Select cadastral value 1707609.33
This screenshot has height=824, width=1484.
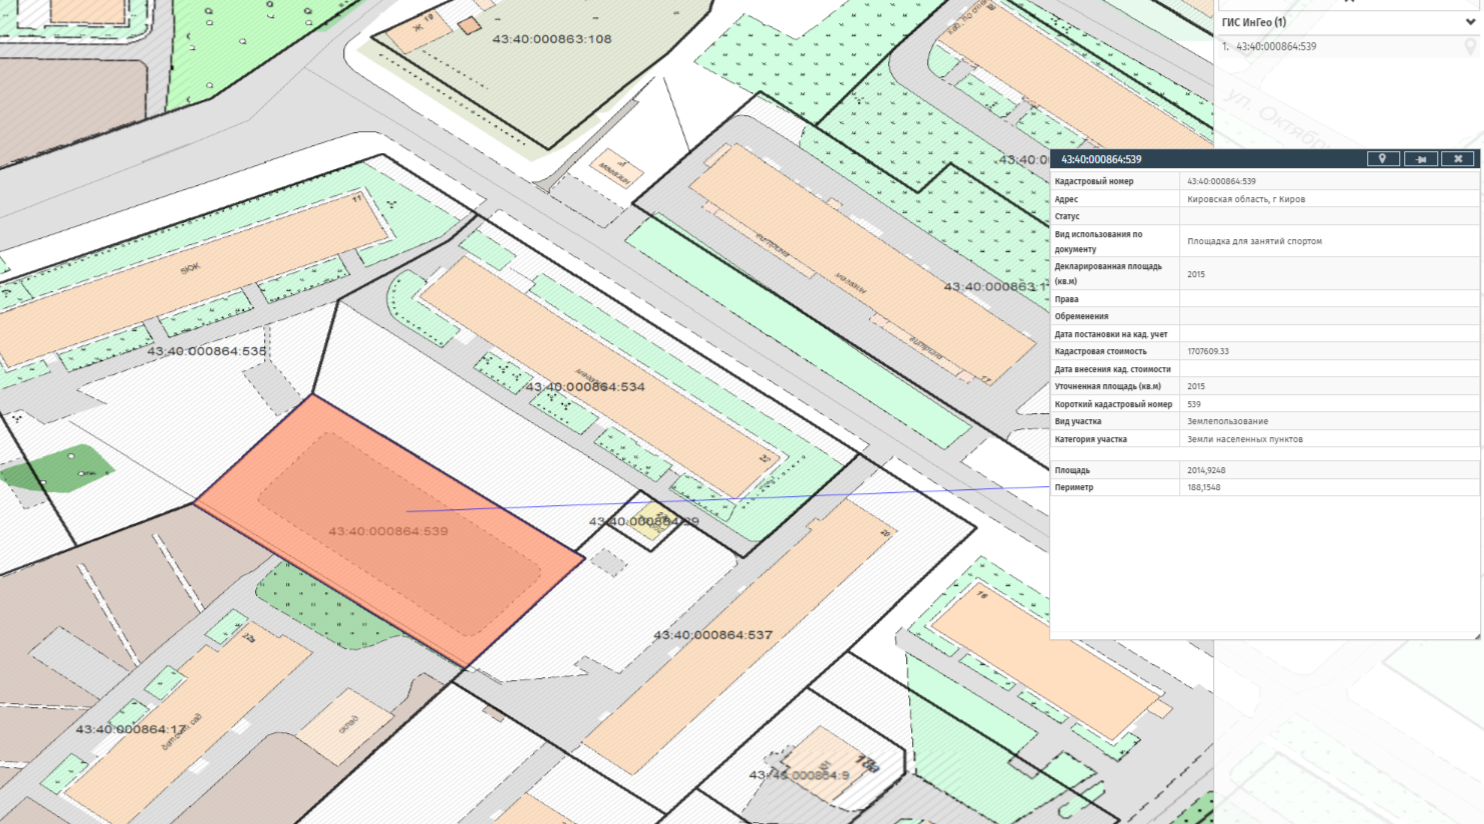(1208, 351)
